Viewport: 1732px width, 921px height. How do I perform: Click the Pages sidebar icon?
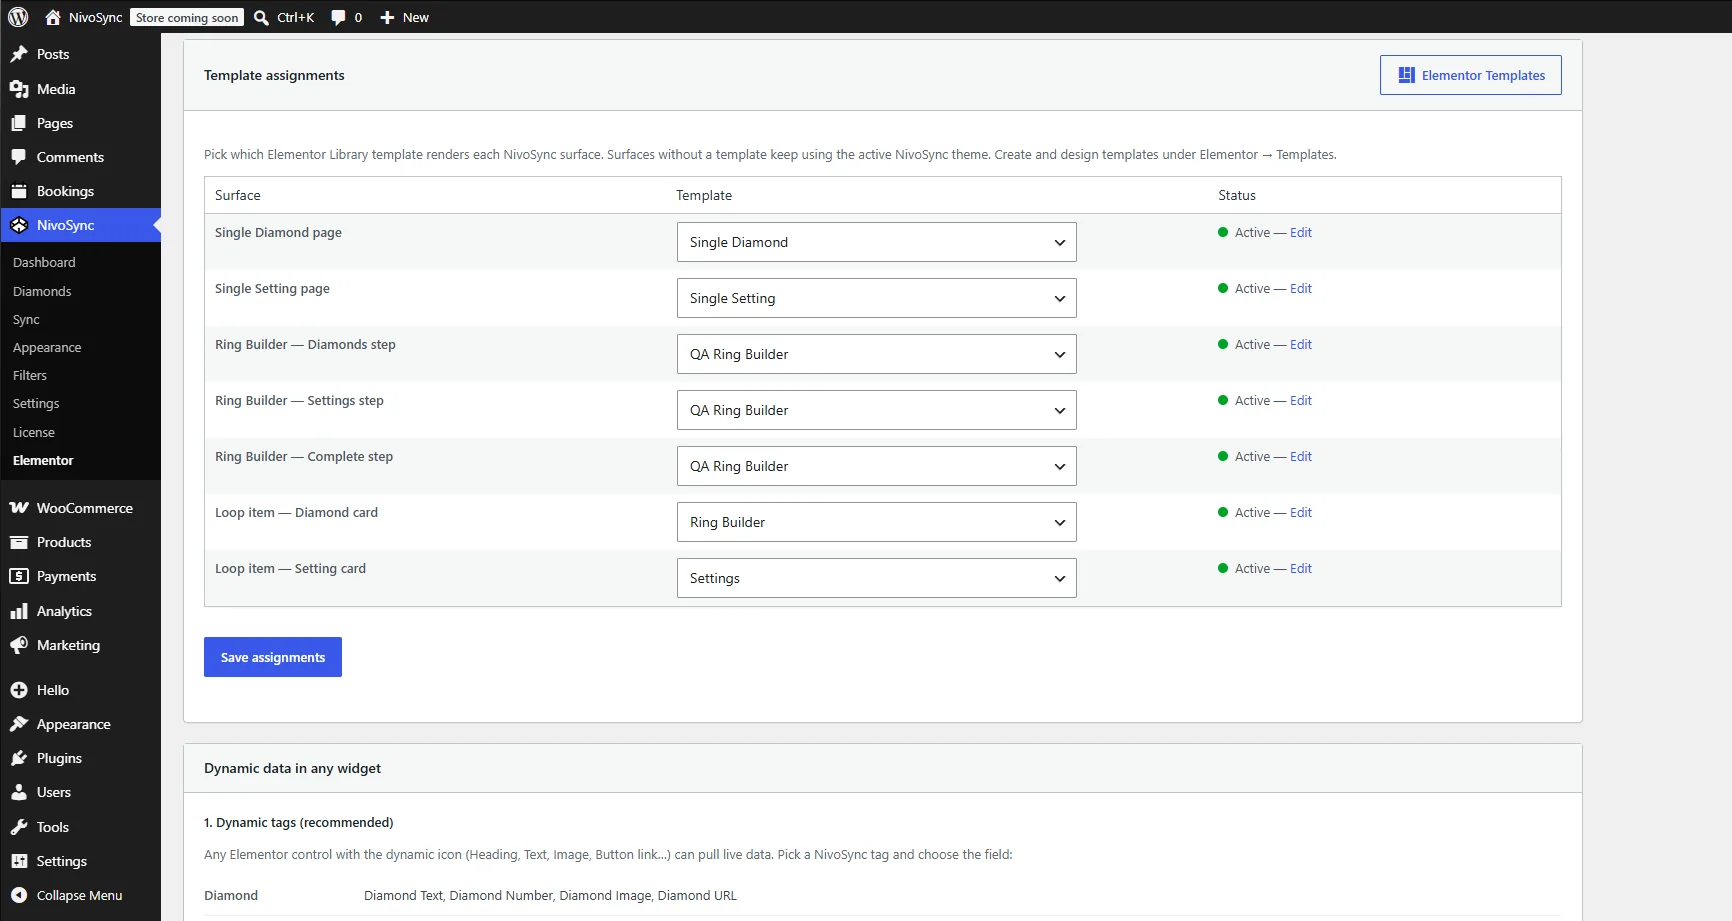19,123
